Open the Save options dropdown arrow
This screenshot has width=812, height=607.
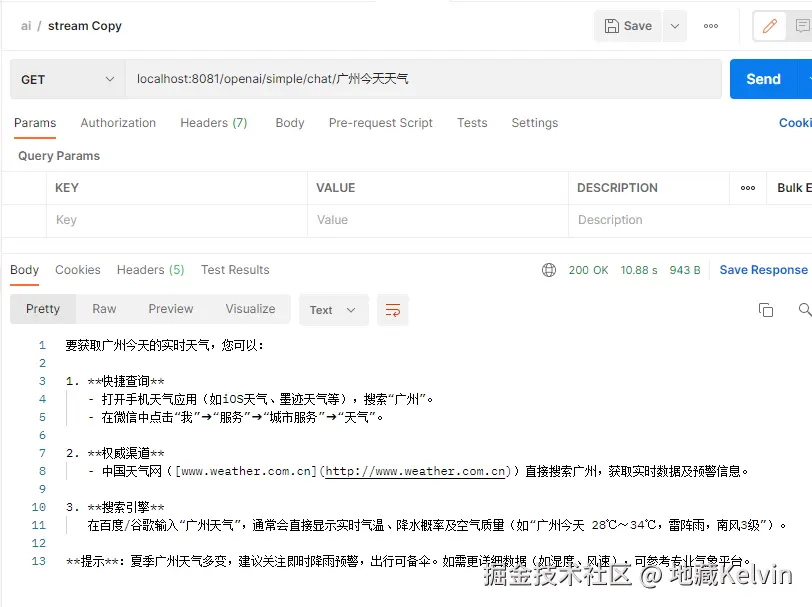(x=675, y=26)
